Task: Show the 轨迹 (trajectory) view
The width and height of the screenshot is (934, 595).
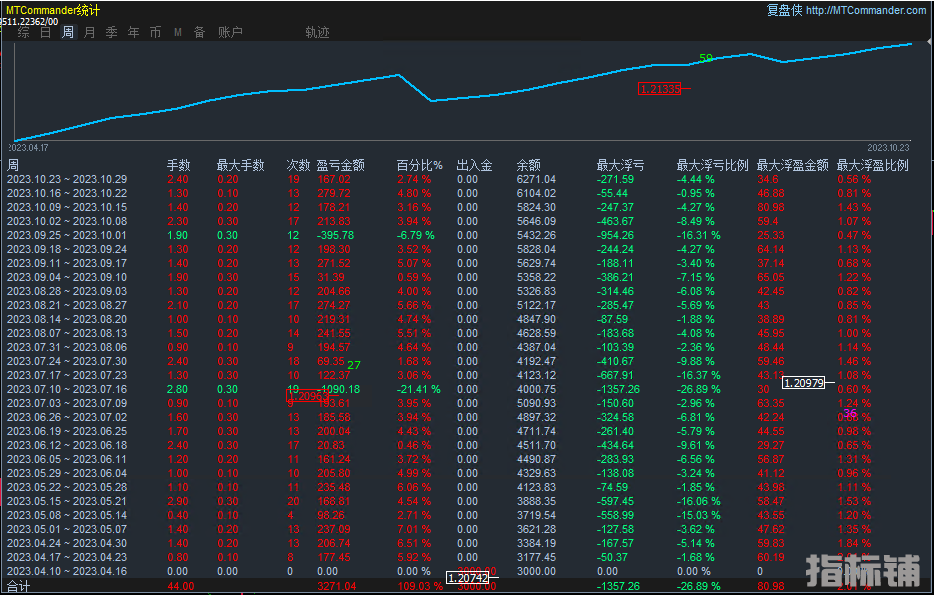Action: coord(317,32)
